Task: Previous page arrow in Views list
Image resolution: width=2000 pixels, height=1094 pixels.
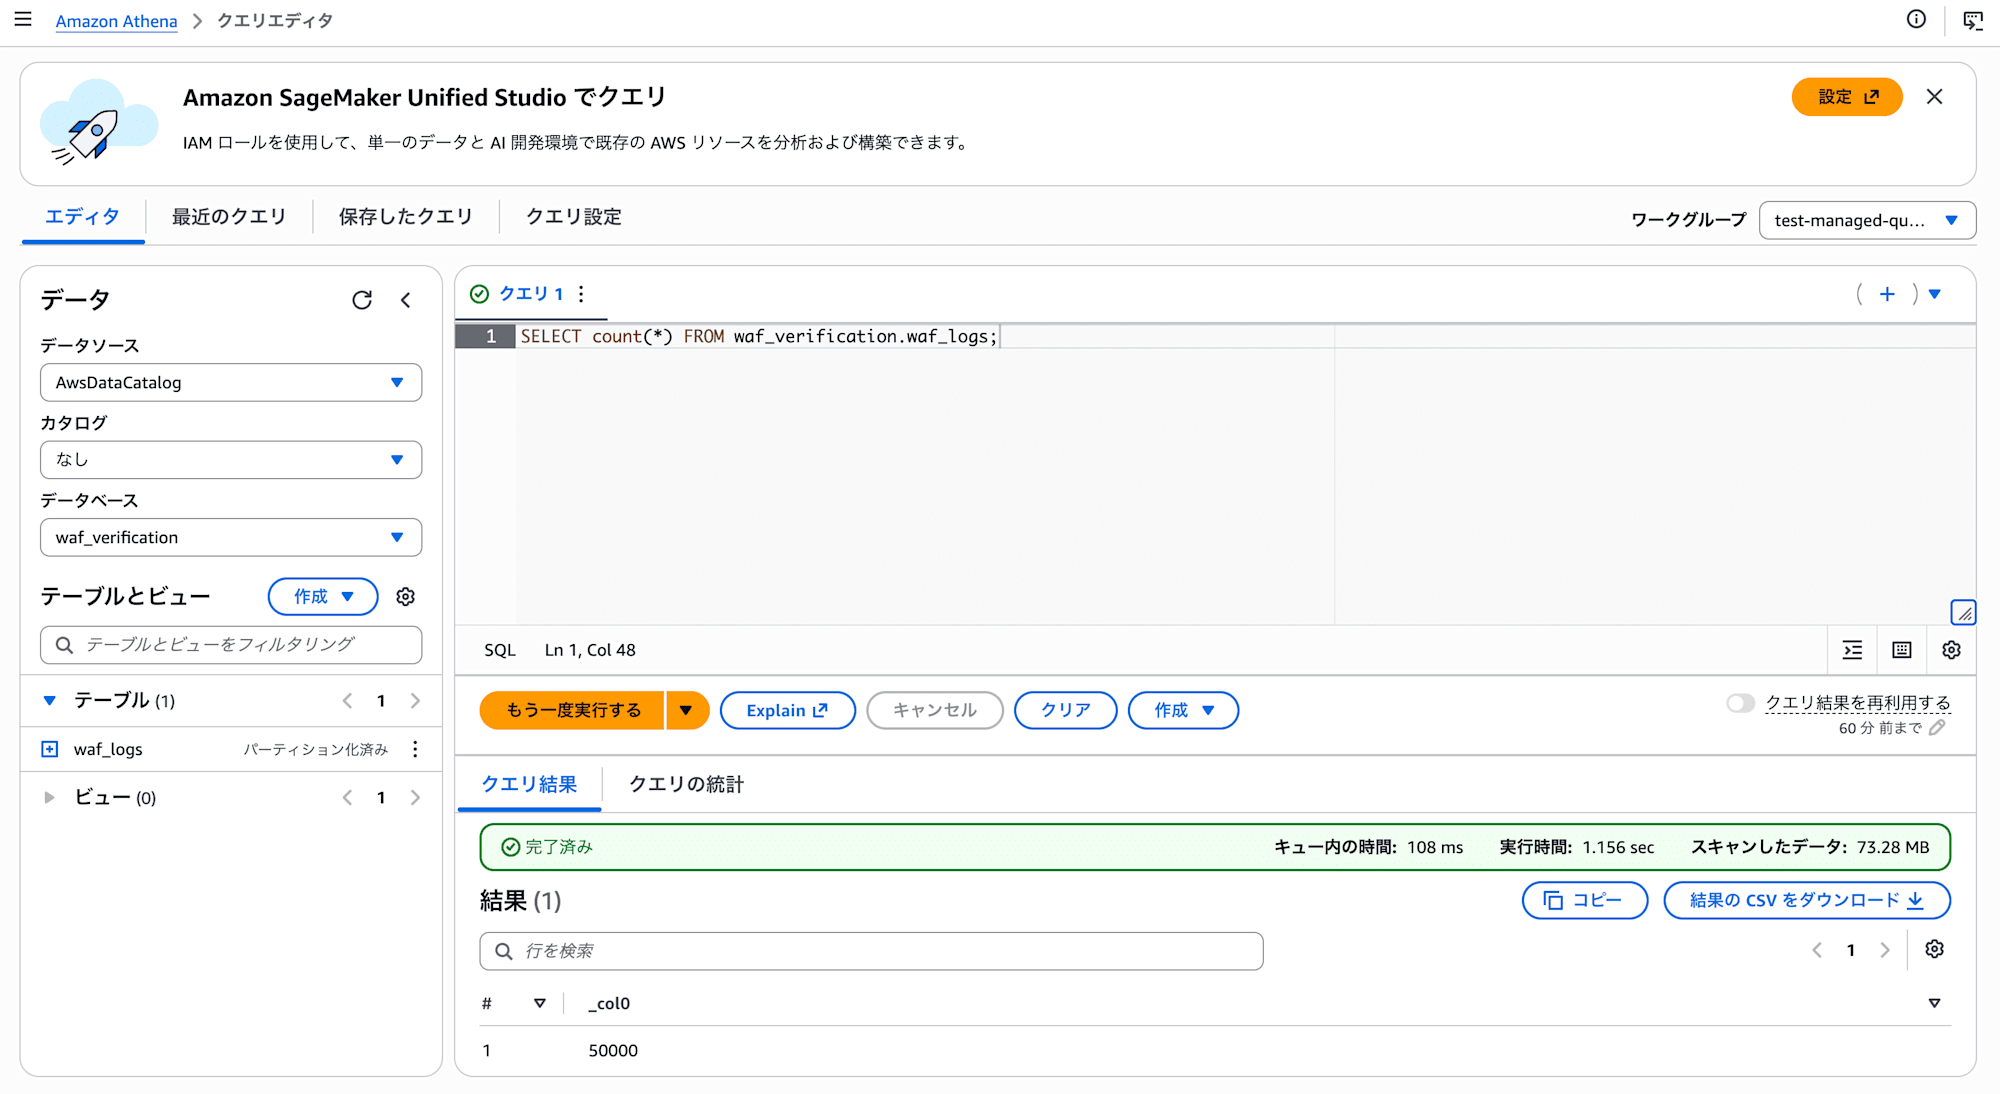Action: pos(347,798)
